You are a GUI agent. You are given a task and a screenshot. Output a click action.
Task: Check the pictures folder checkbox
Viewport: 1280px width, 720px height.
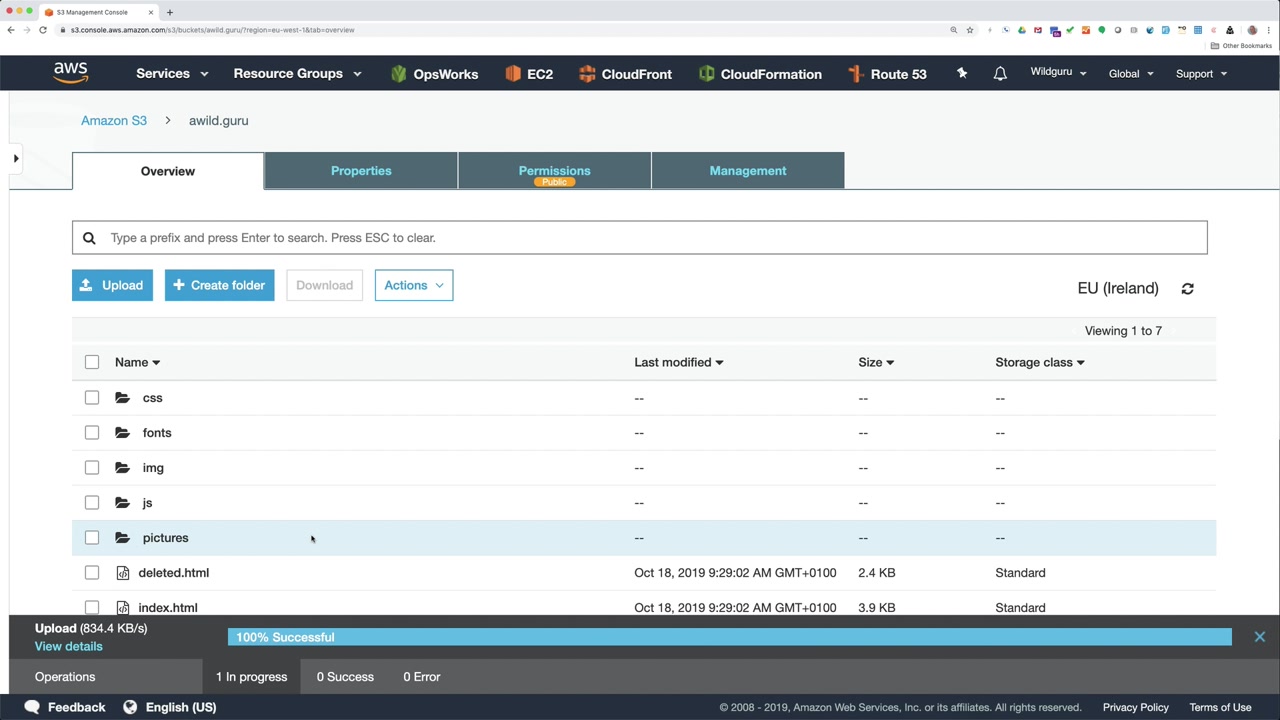[x=92, y=538]
